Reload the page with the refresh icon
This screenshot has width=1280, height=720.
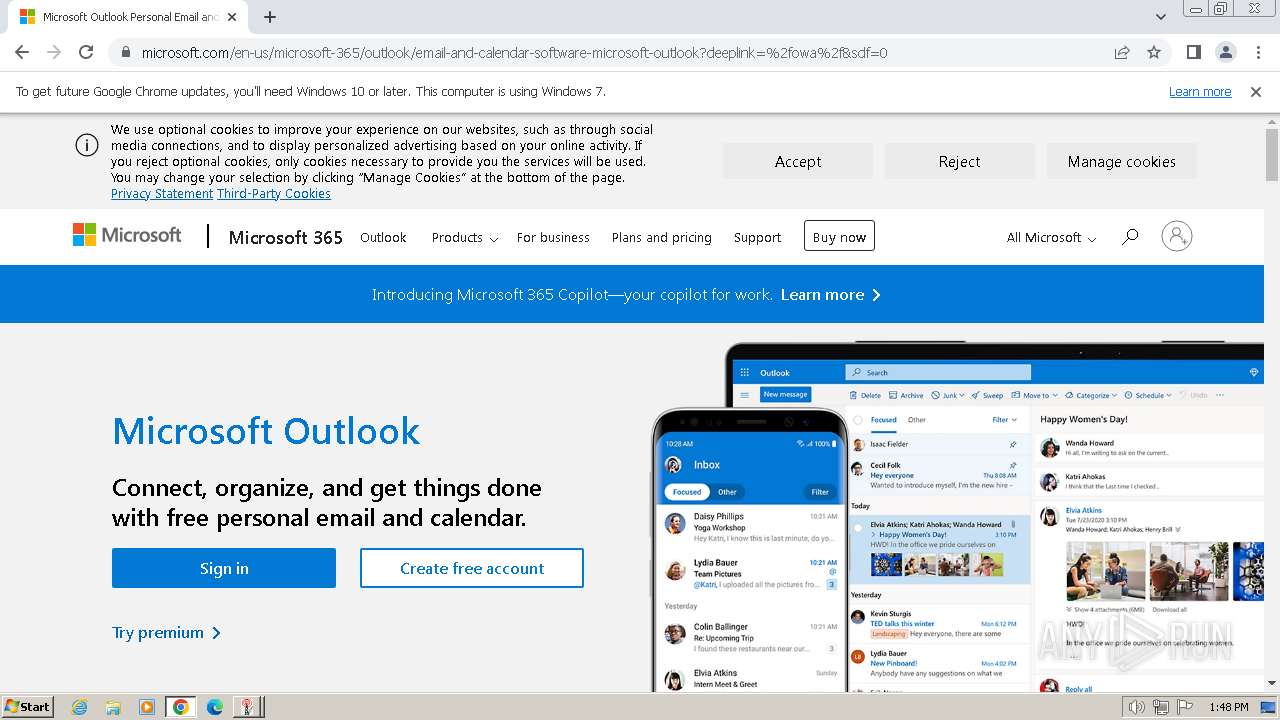coord(86,53)
